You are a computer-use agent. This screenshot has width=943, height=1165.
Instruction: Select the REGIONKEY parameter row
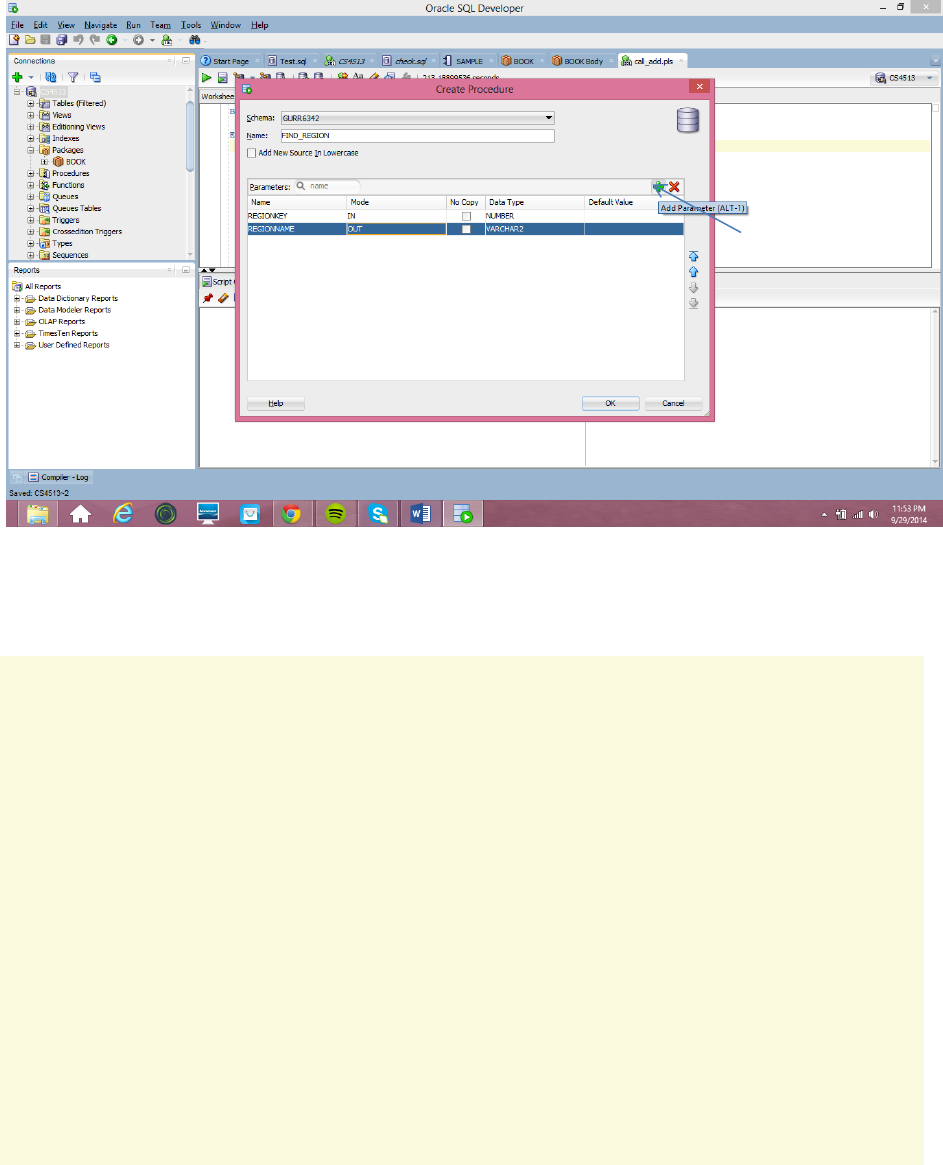click(465, 216)
